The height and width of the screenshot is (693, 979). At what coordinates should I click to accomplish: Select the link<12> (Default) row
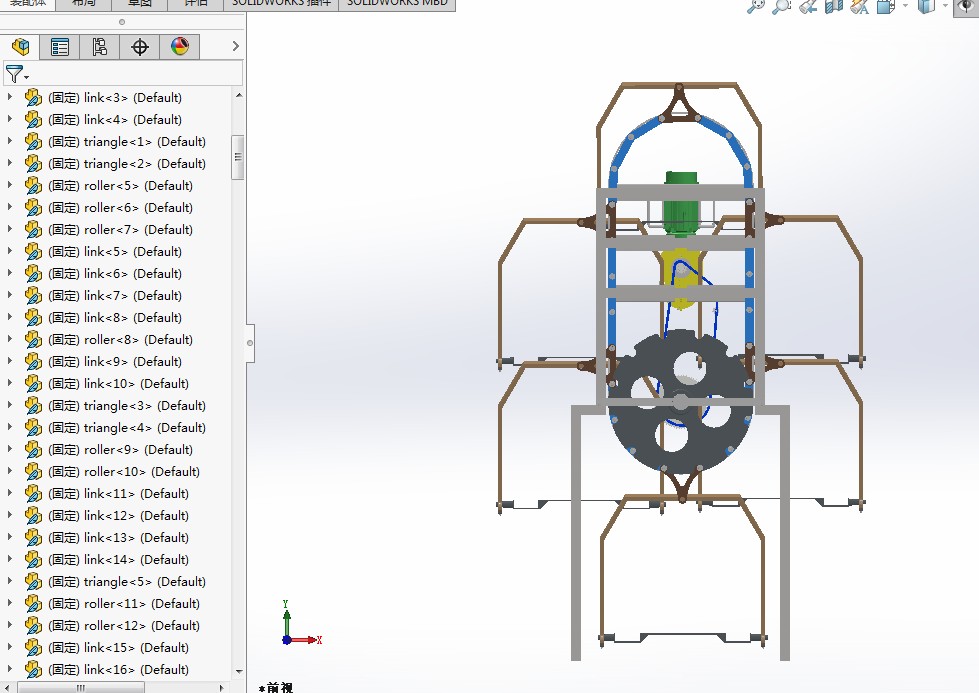pyautogui.click(x=118, y=516)
